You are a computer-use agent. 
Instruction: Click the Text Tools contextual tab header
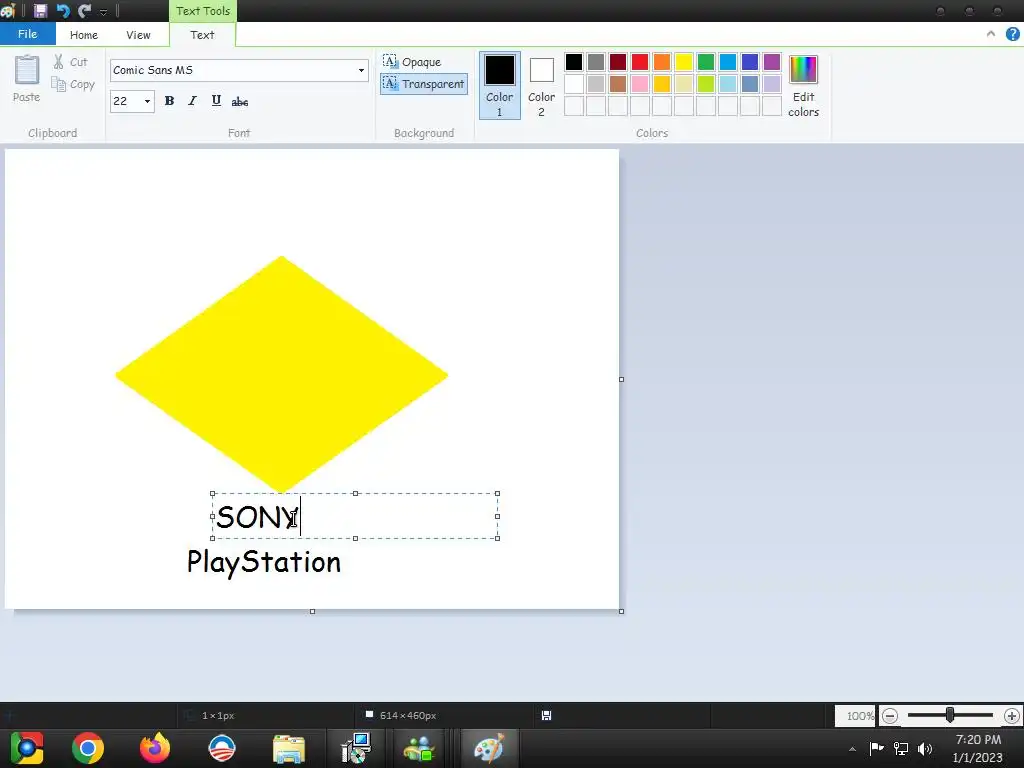pos(203,10)
